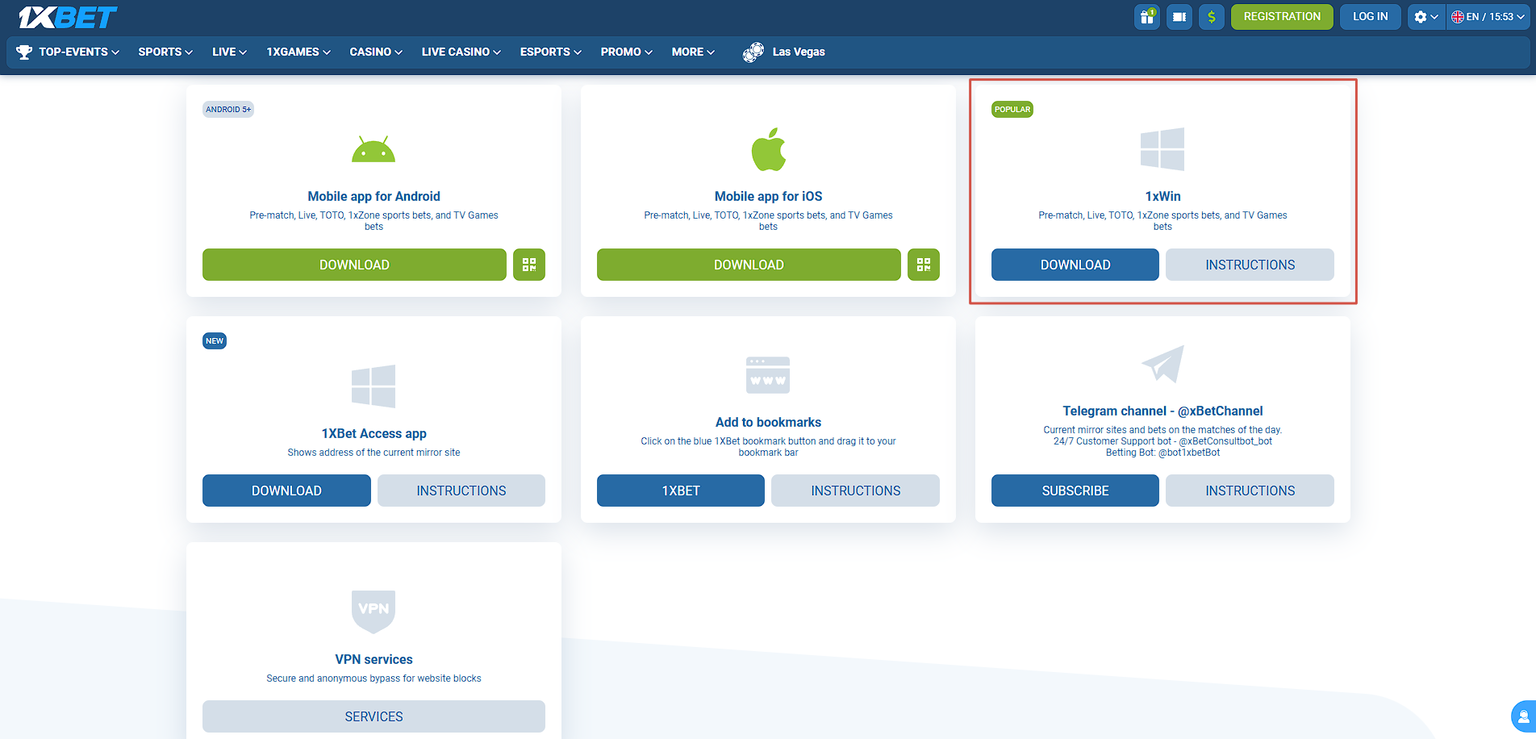Open the dollar payments icon
1536x739 pixels.
tap(1211, 17)
